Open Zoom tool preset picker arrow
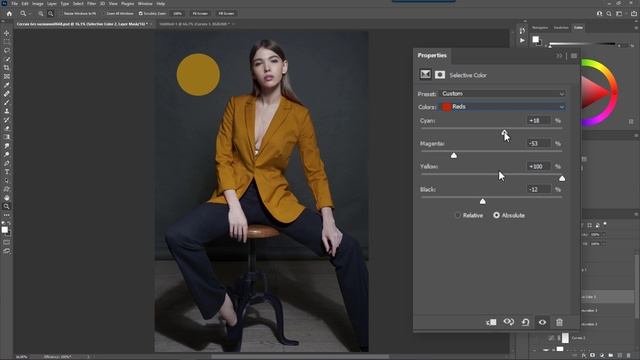This screenshot has width=640, height=360. tap(30, 13)
